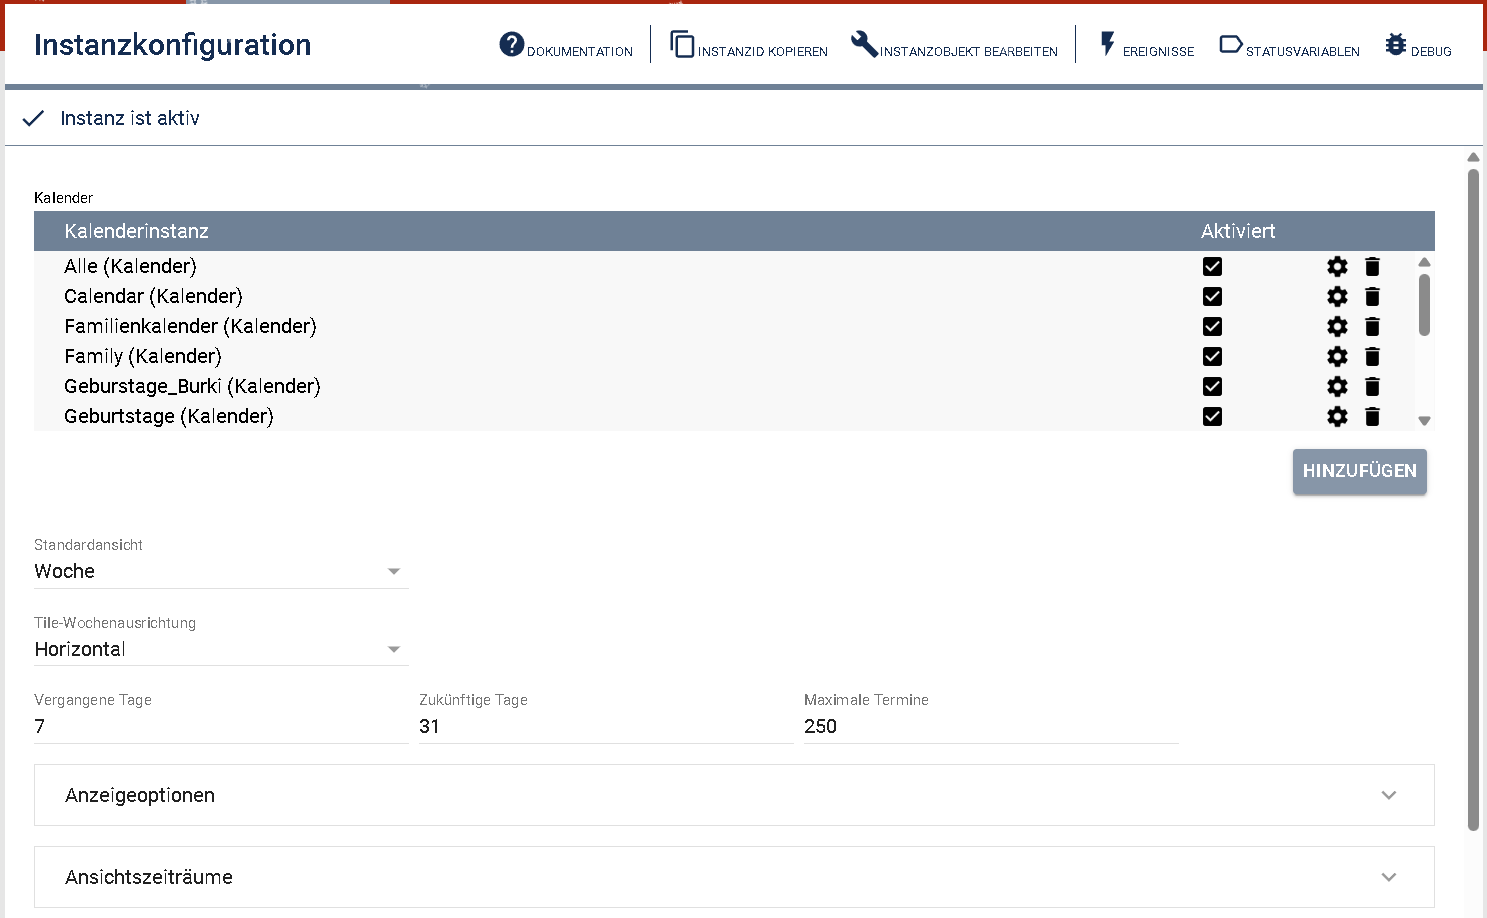Toggle Aktiviert checkbox for Calendar (Kalender)
This screenshot has height=918, width=1487.
coord(1212,297)
